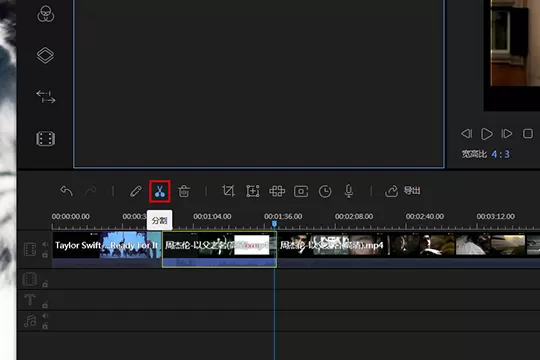The width and height of the screenshot is (540, 360).
Task: Open the mosaic tool in the toolbar
Action: pyautogui.click(x=277, y=191)
